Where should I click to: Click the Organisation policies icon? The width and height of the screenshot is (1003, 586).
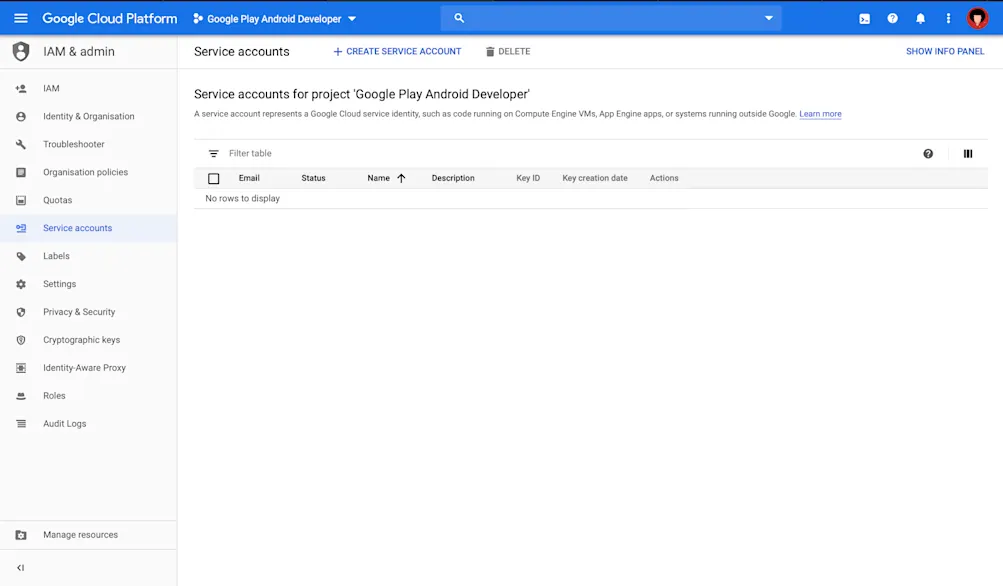pos(20,172)
